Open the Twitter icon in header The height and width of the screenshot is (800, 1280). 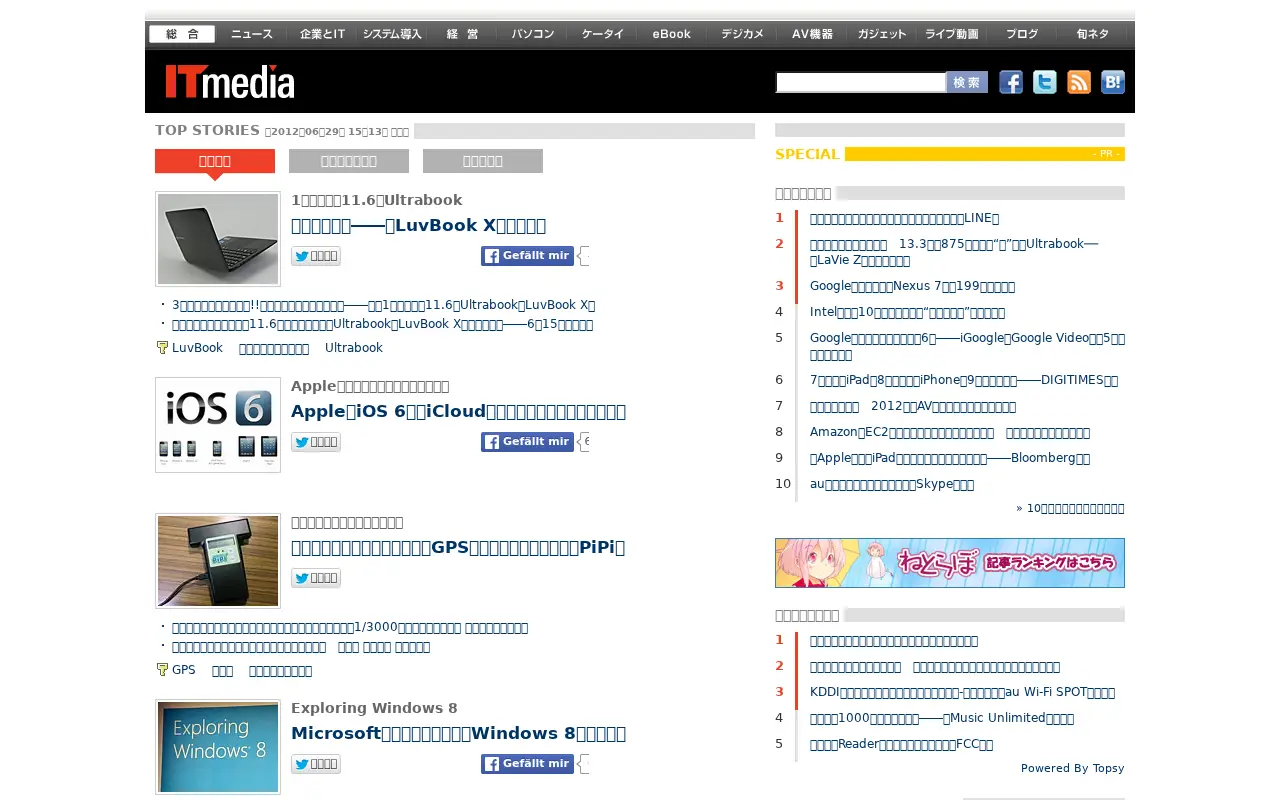[x=1045, y=82]
